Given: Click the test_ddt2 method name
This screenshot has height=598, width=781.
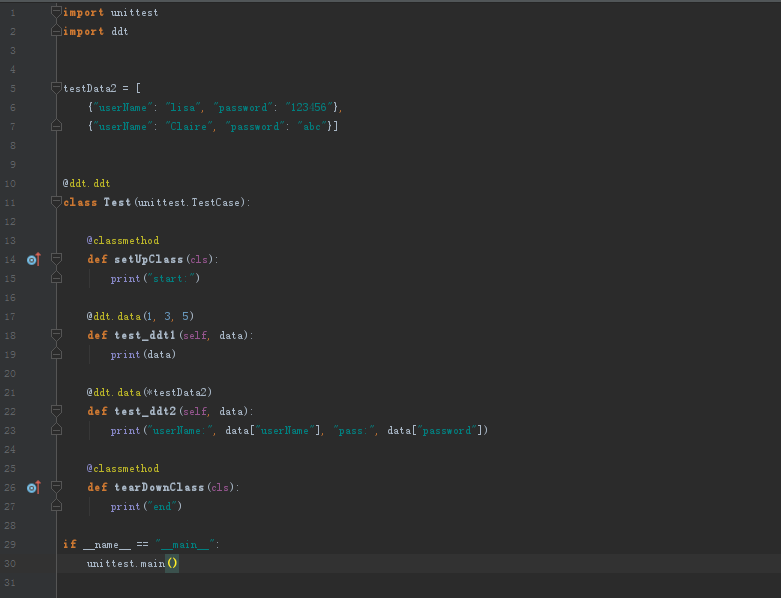Looking at the screenshot, I should pyautogui.click(x=145, y=411).
